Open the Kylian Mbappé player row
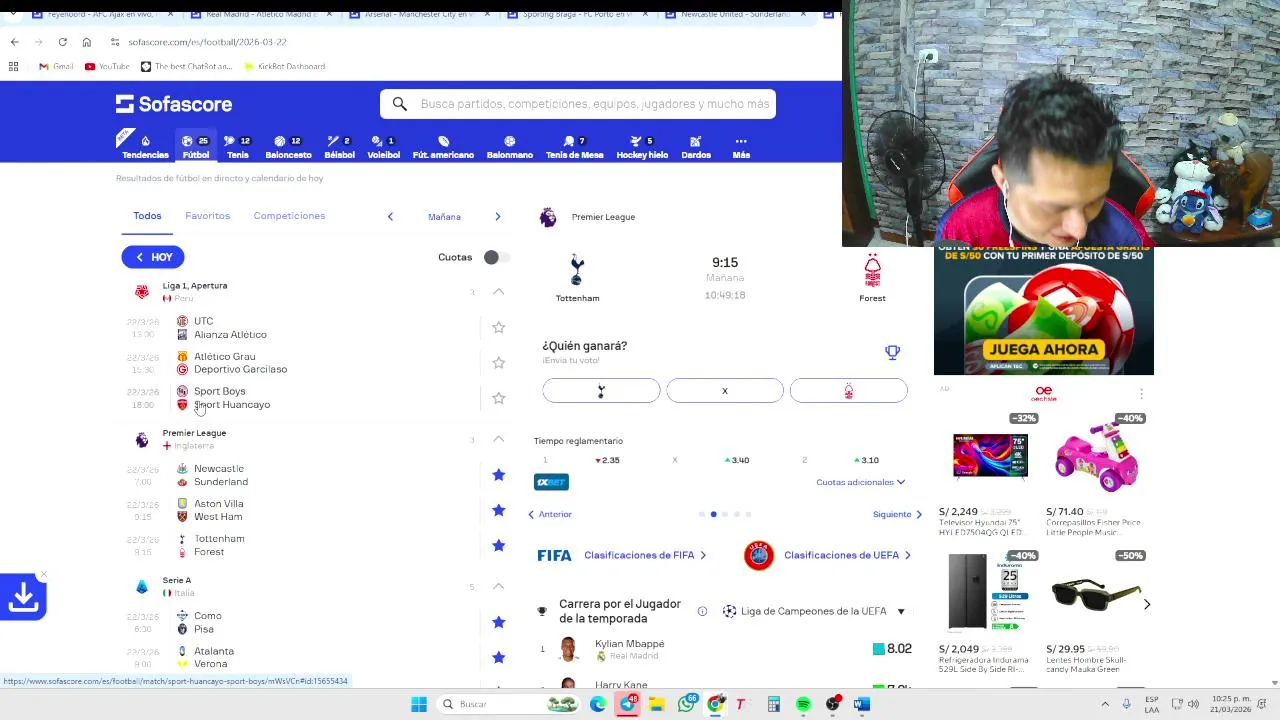 click(x=725, y=650)
